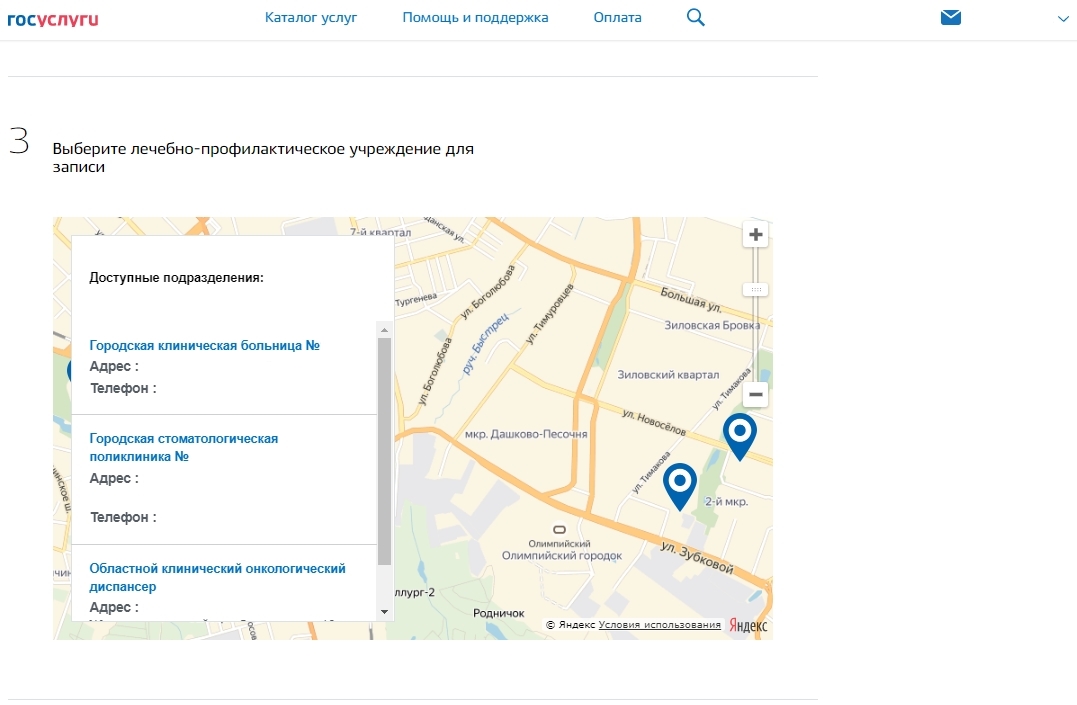This screenshot has width=1077, height=705.
Task: Select map marker near 2-й мкр.
Action: pos(680,486)
